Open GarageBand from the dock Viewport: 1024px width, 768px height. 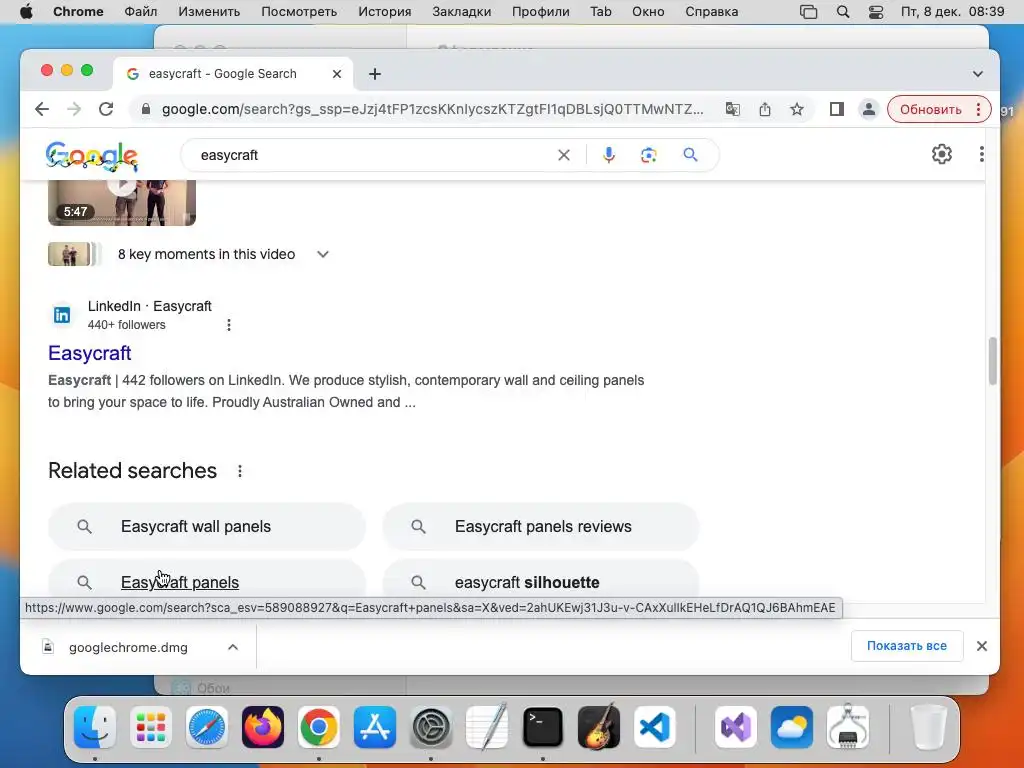coord(599,727)
